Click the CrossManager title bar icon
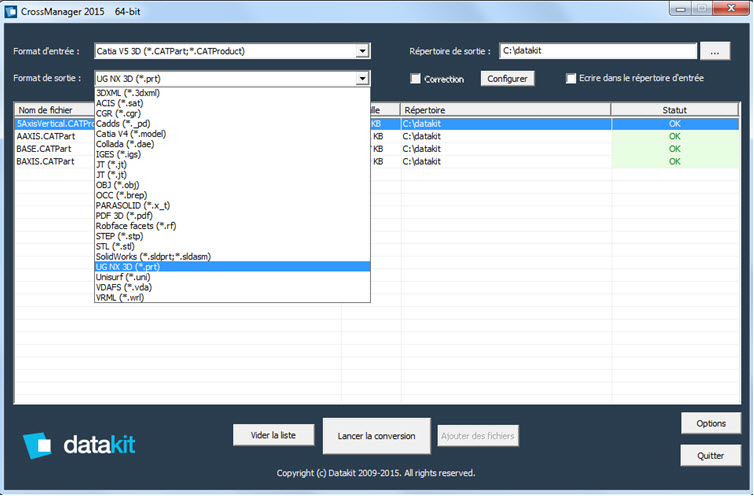The height and width of the screenshot is (496, 754). (11, 12)
